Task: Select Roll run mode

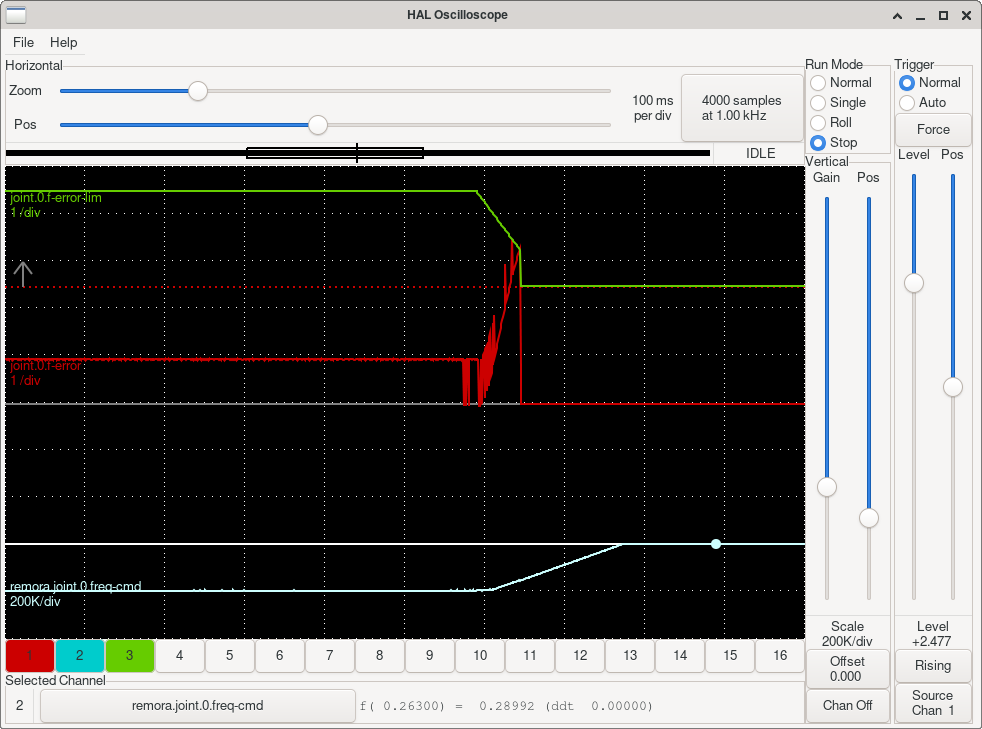Action: (831, 123)
